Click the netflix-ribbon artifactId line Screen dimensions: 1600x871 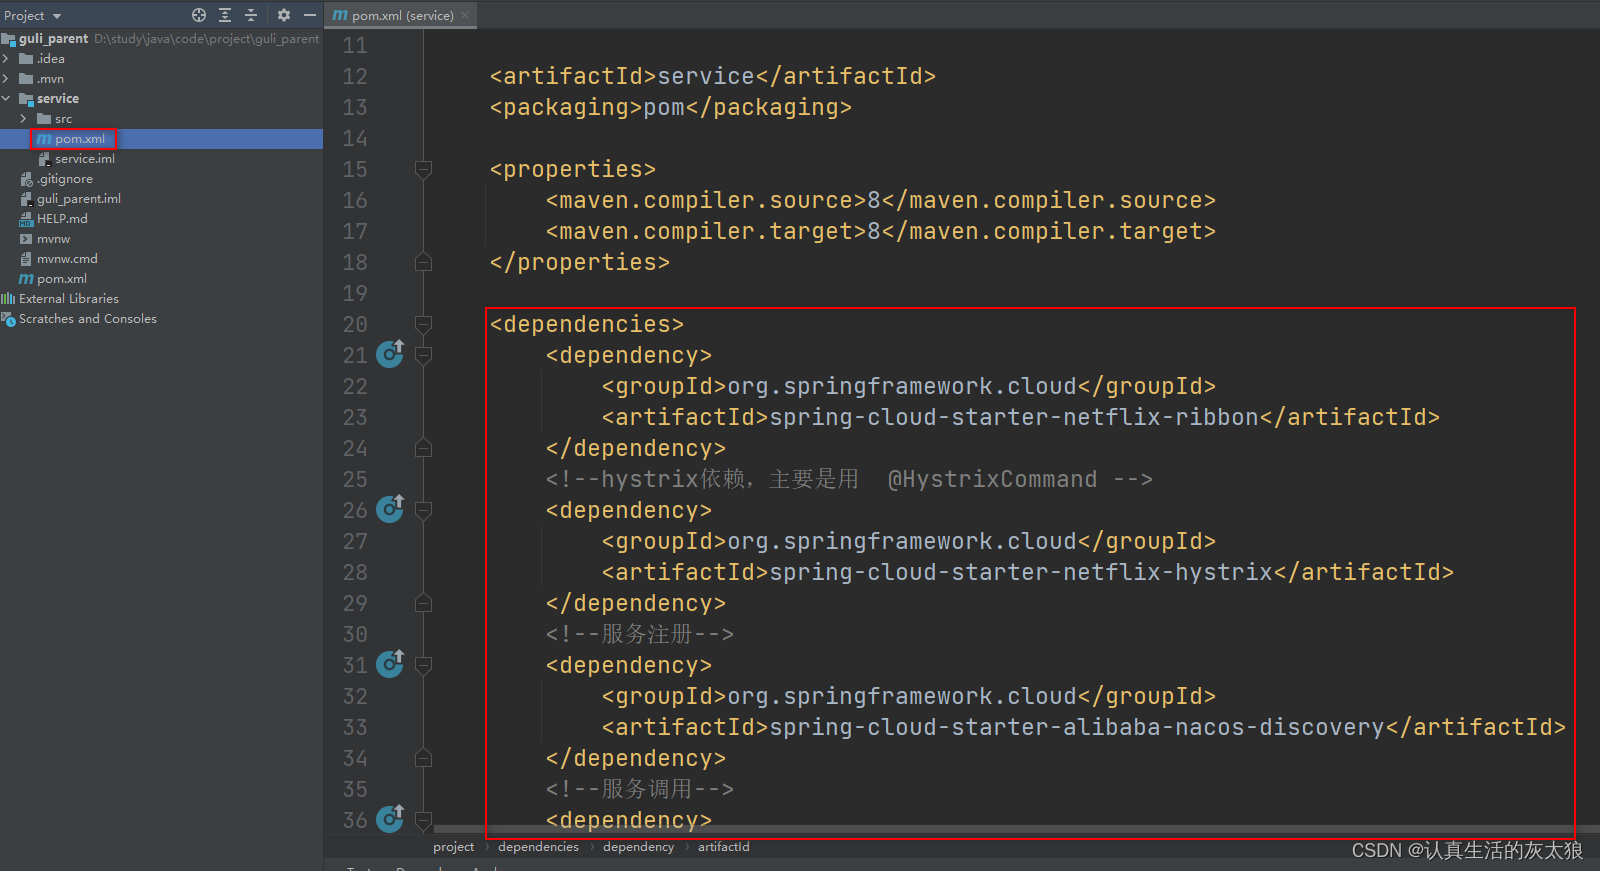coord(1020,417)
